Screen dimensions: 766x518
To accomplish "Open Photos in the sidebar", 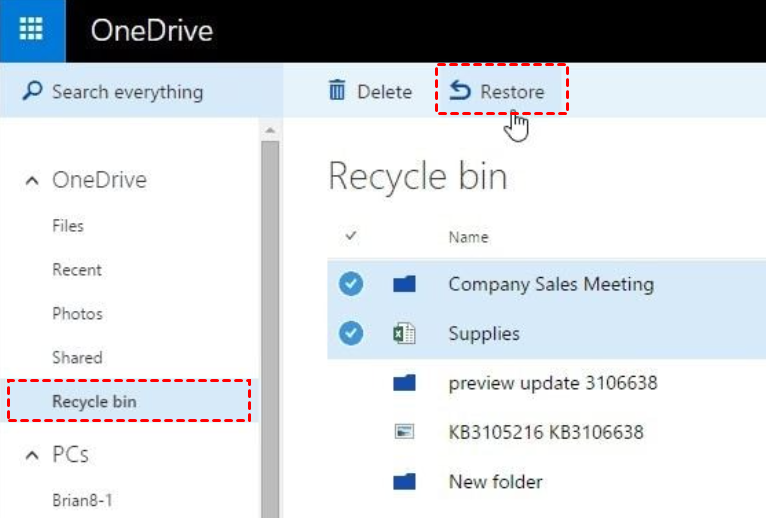I will (77, 314).
